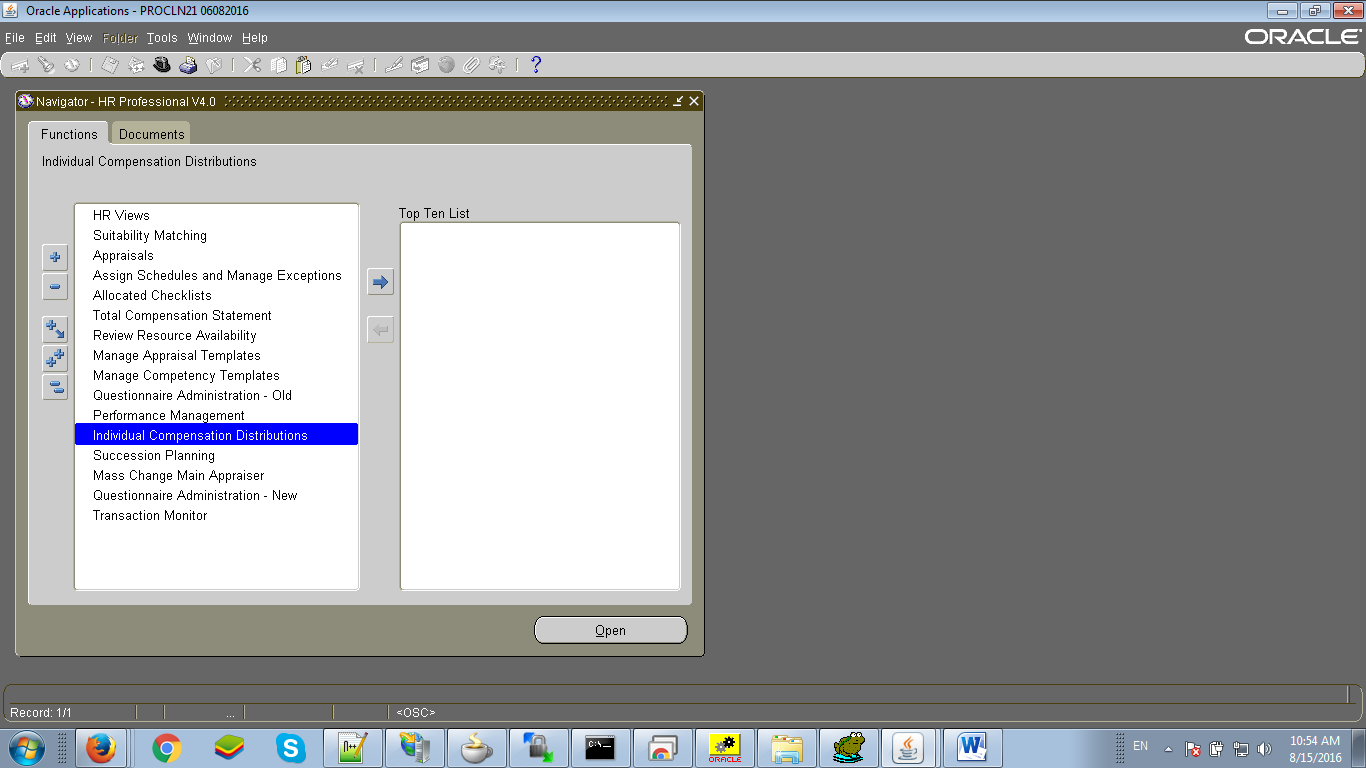Click the Collapse All button
1366x768 pixels.
(x=55, y=387)
